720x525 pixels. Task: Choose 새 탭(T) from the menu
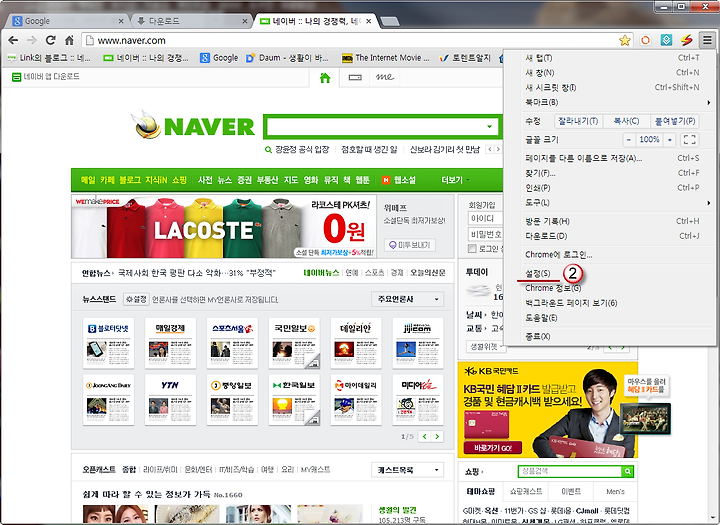pyautogui.click(x=539, y=58)
